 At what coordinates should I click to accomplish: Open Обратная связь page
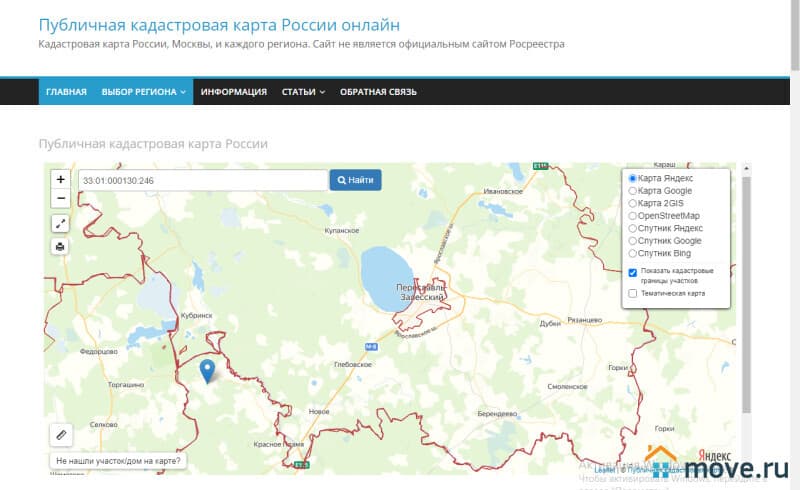[378, 92]
